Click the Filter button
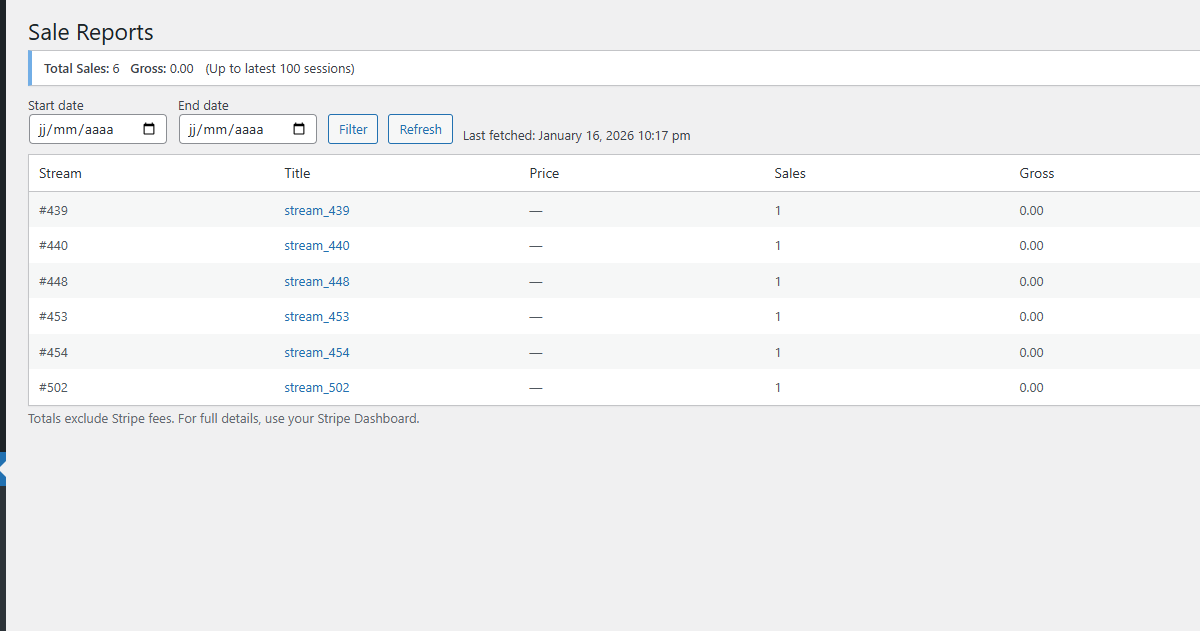This screenshot has height=631, width=1200. coord(352,128)
